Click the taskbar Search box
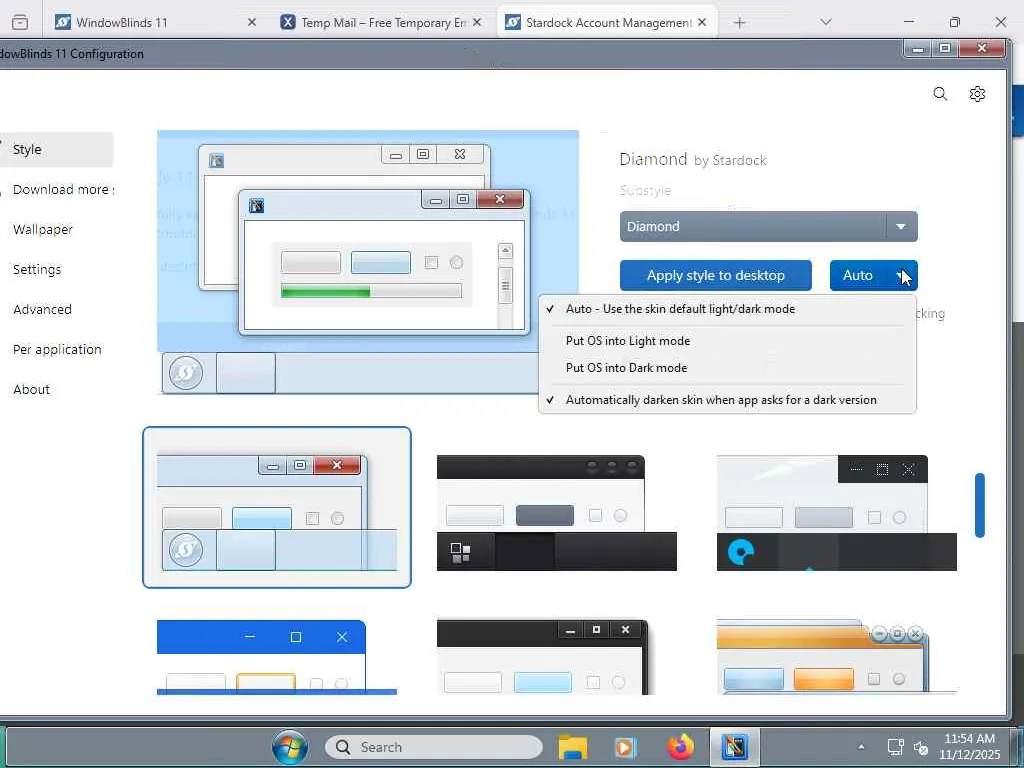Viewport: 1024px width, 768px height. click(x=434, y=747)
